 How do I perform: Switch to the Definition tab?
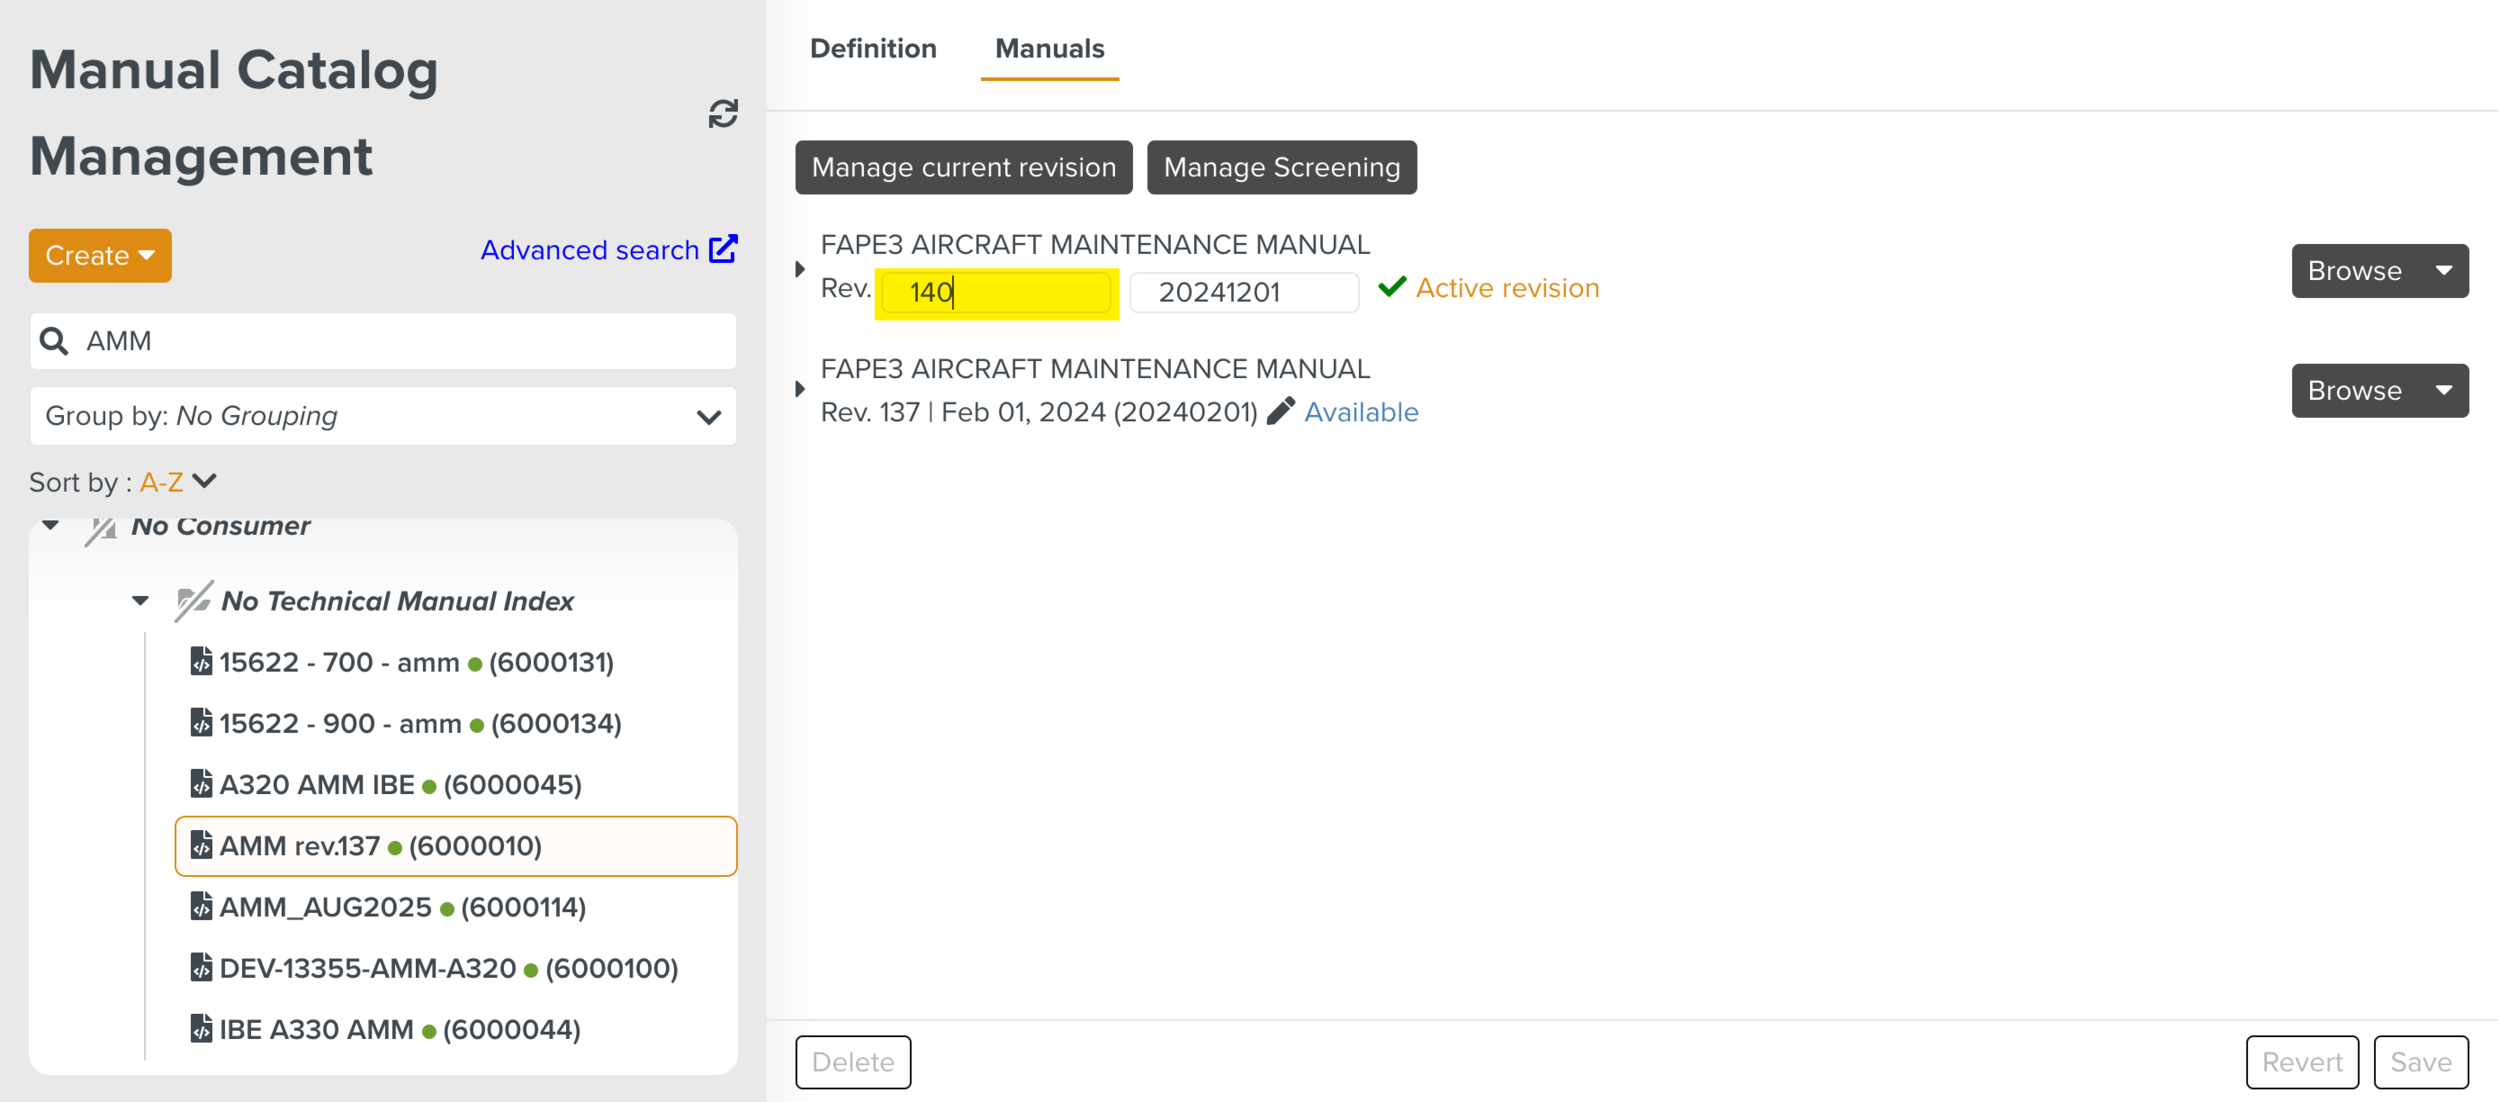[872, 48]
